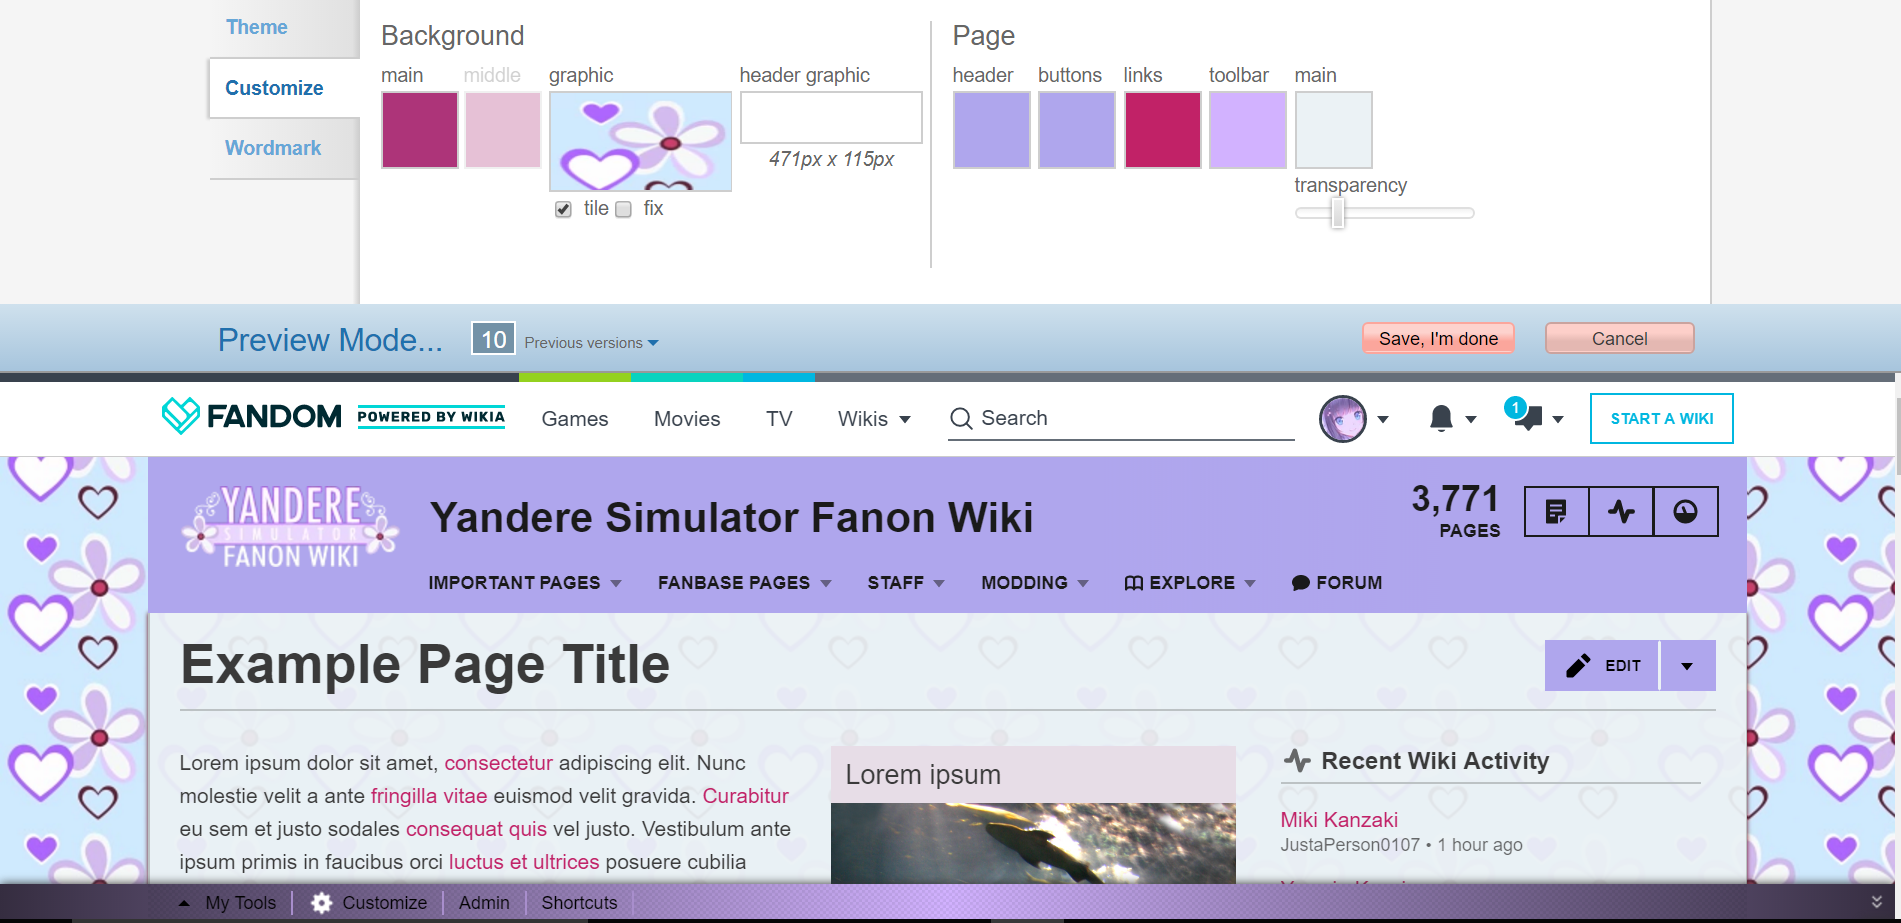
Task: Click the Yandere Simulator Fanon Wiki logo
Action: click(290, 527)
